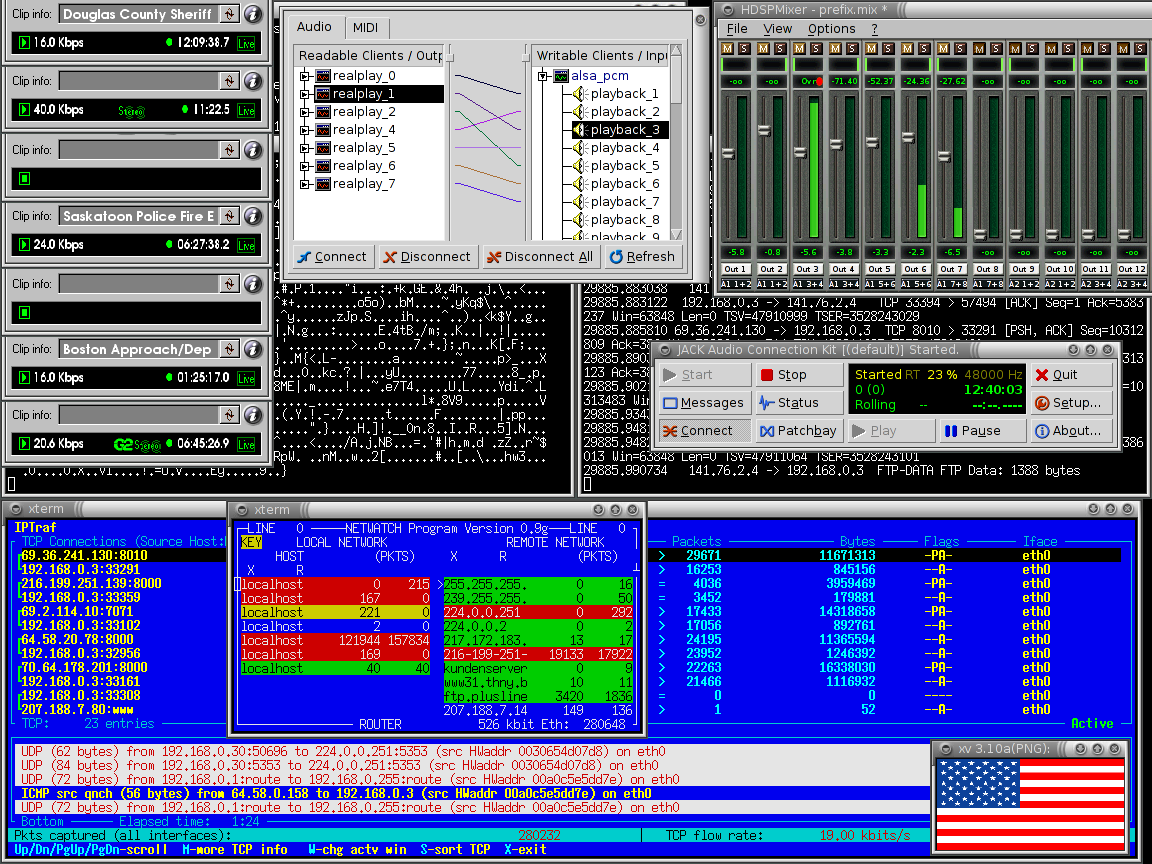Open HDSPMixer Options menu
This screenshot has width=1152, height=864.
[x=832, y=29]
